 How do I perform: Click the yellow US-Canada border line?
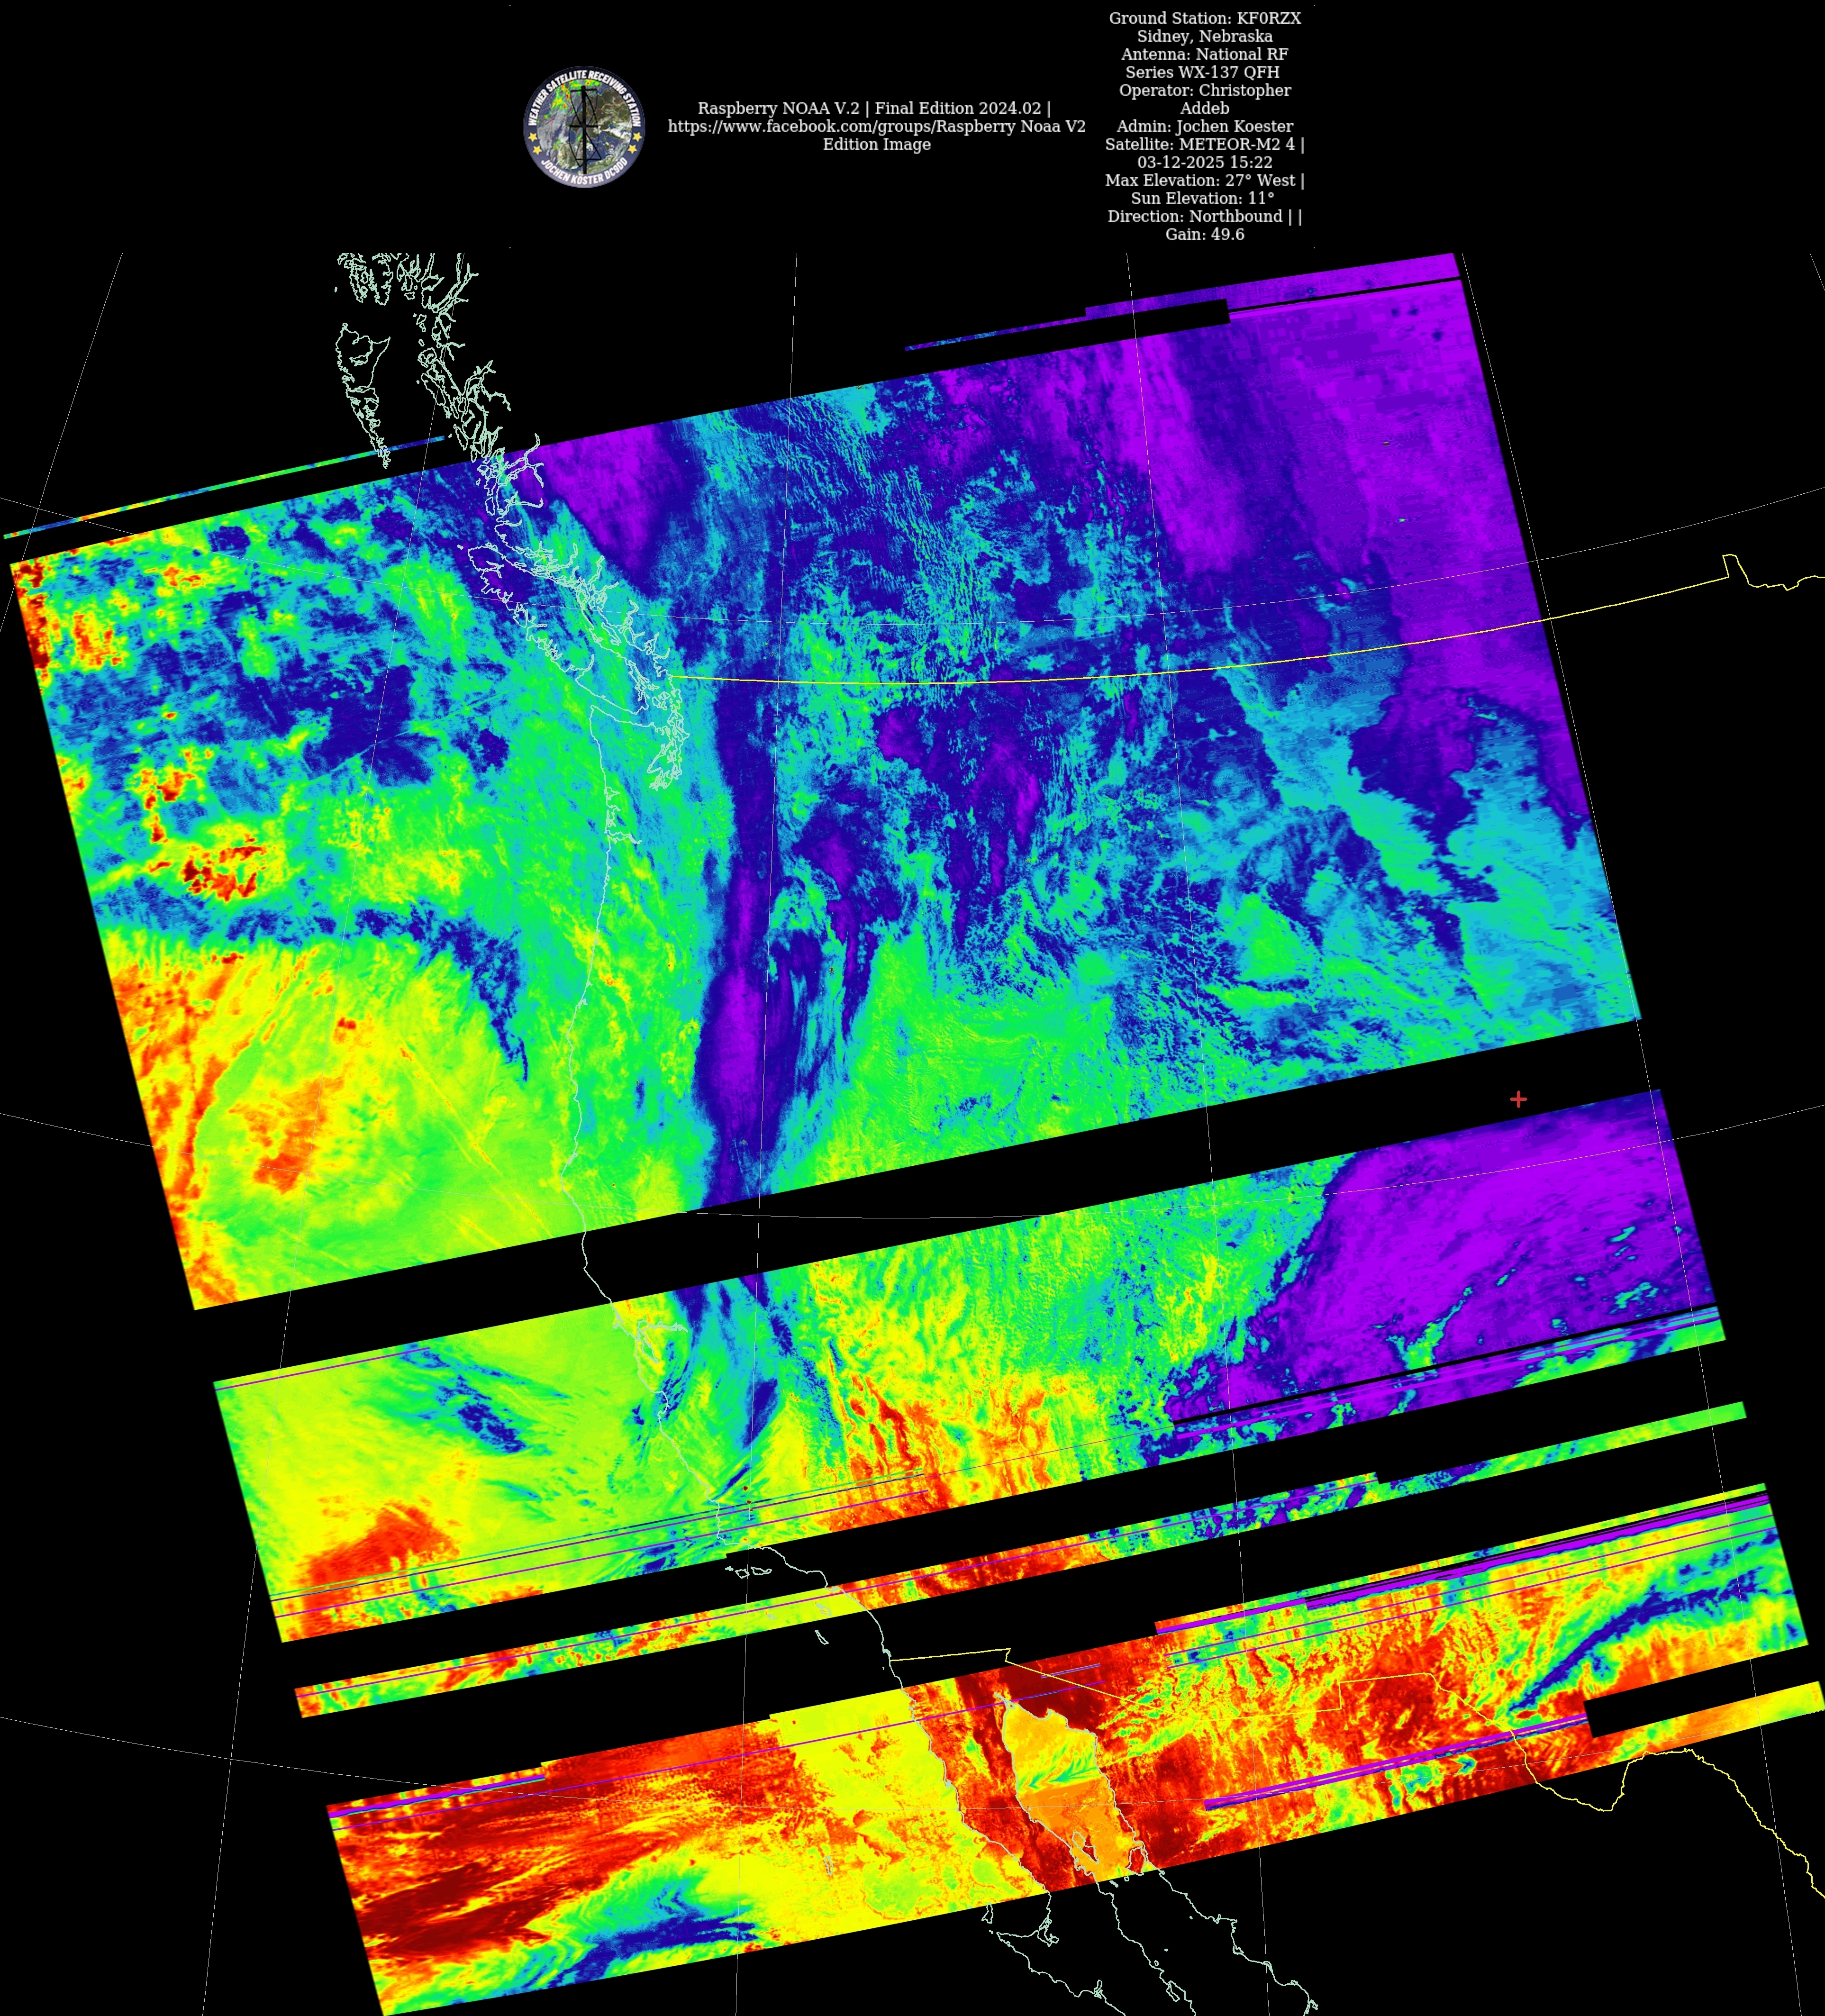click(x=1000, y=682)
